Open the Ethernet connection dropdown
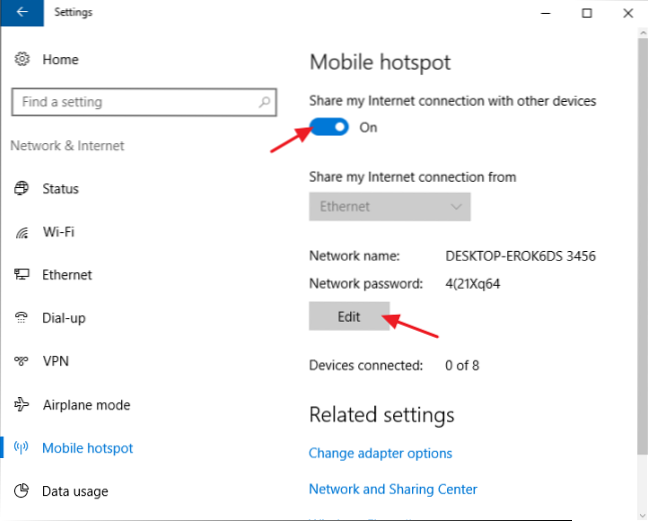Image resolution: width=648 pixels, height=521 pixels. click(x=389, y=206)
